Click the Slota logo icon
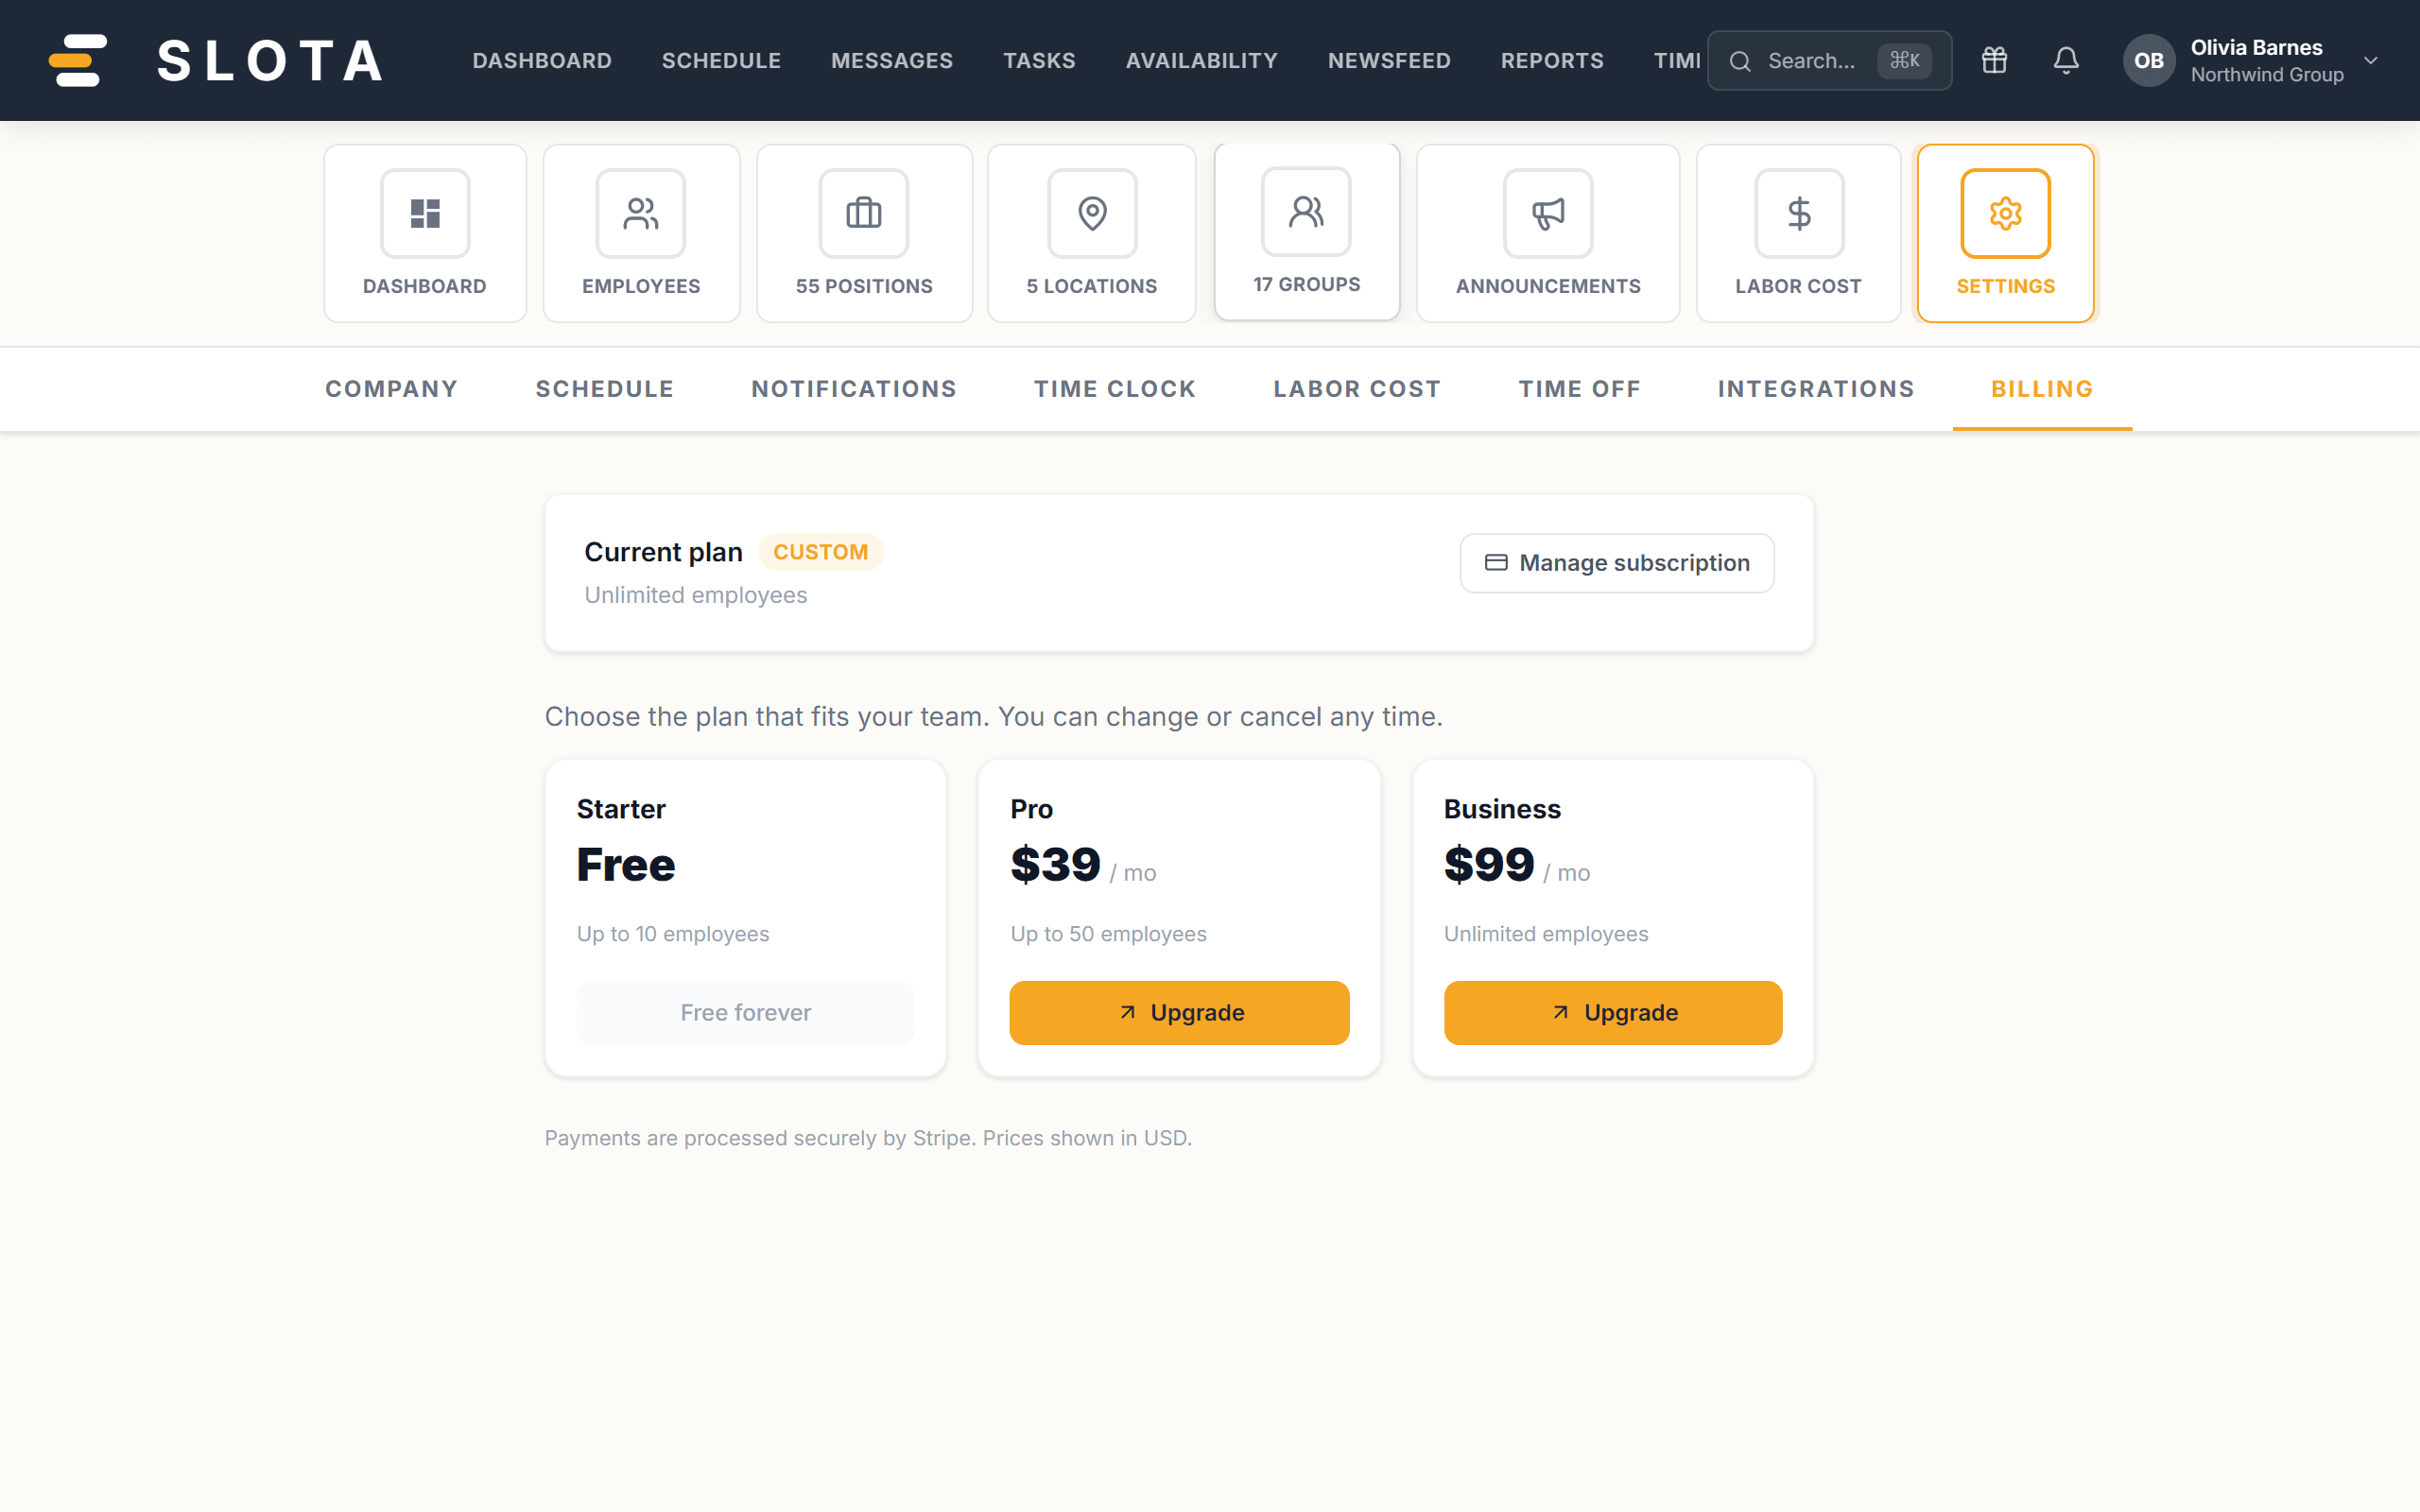 (x=78, y=60)
